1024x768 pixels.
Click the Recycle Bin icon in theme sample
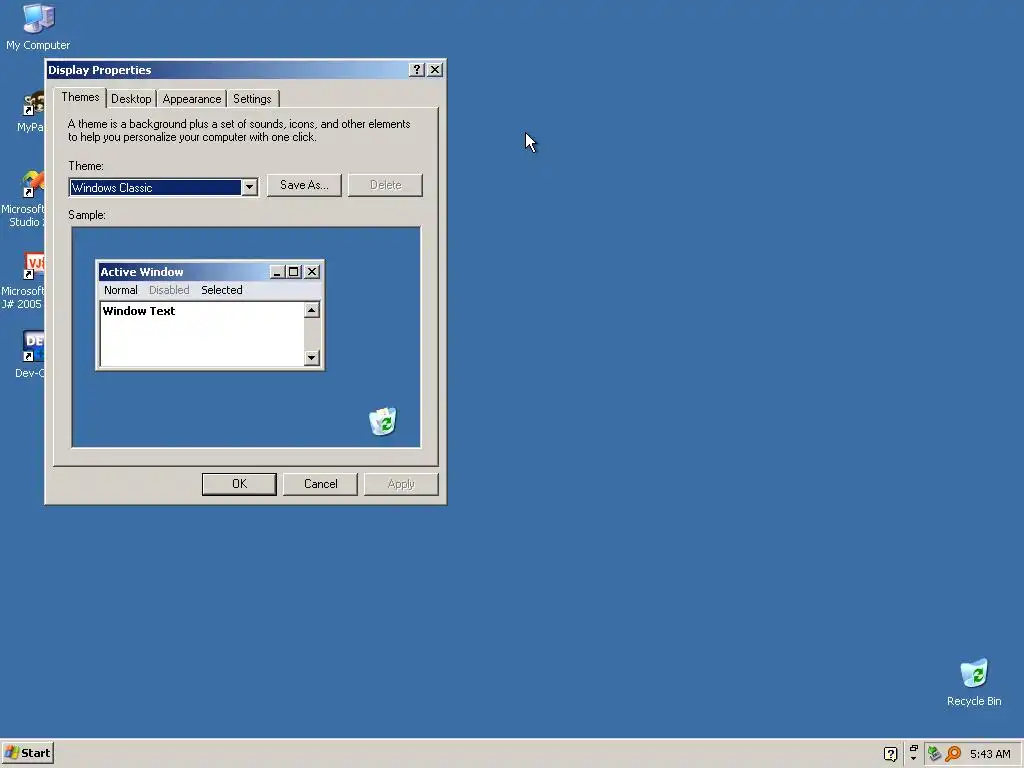click(x=383, y=421)
